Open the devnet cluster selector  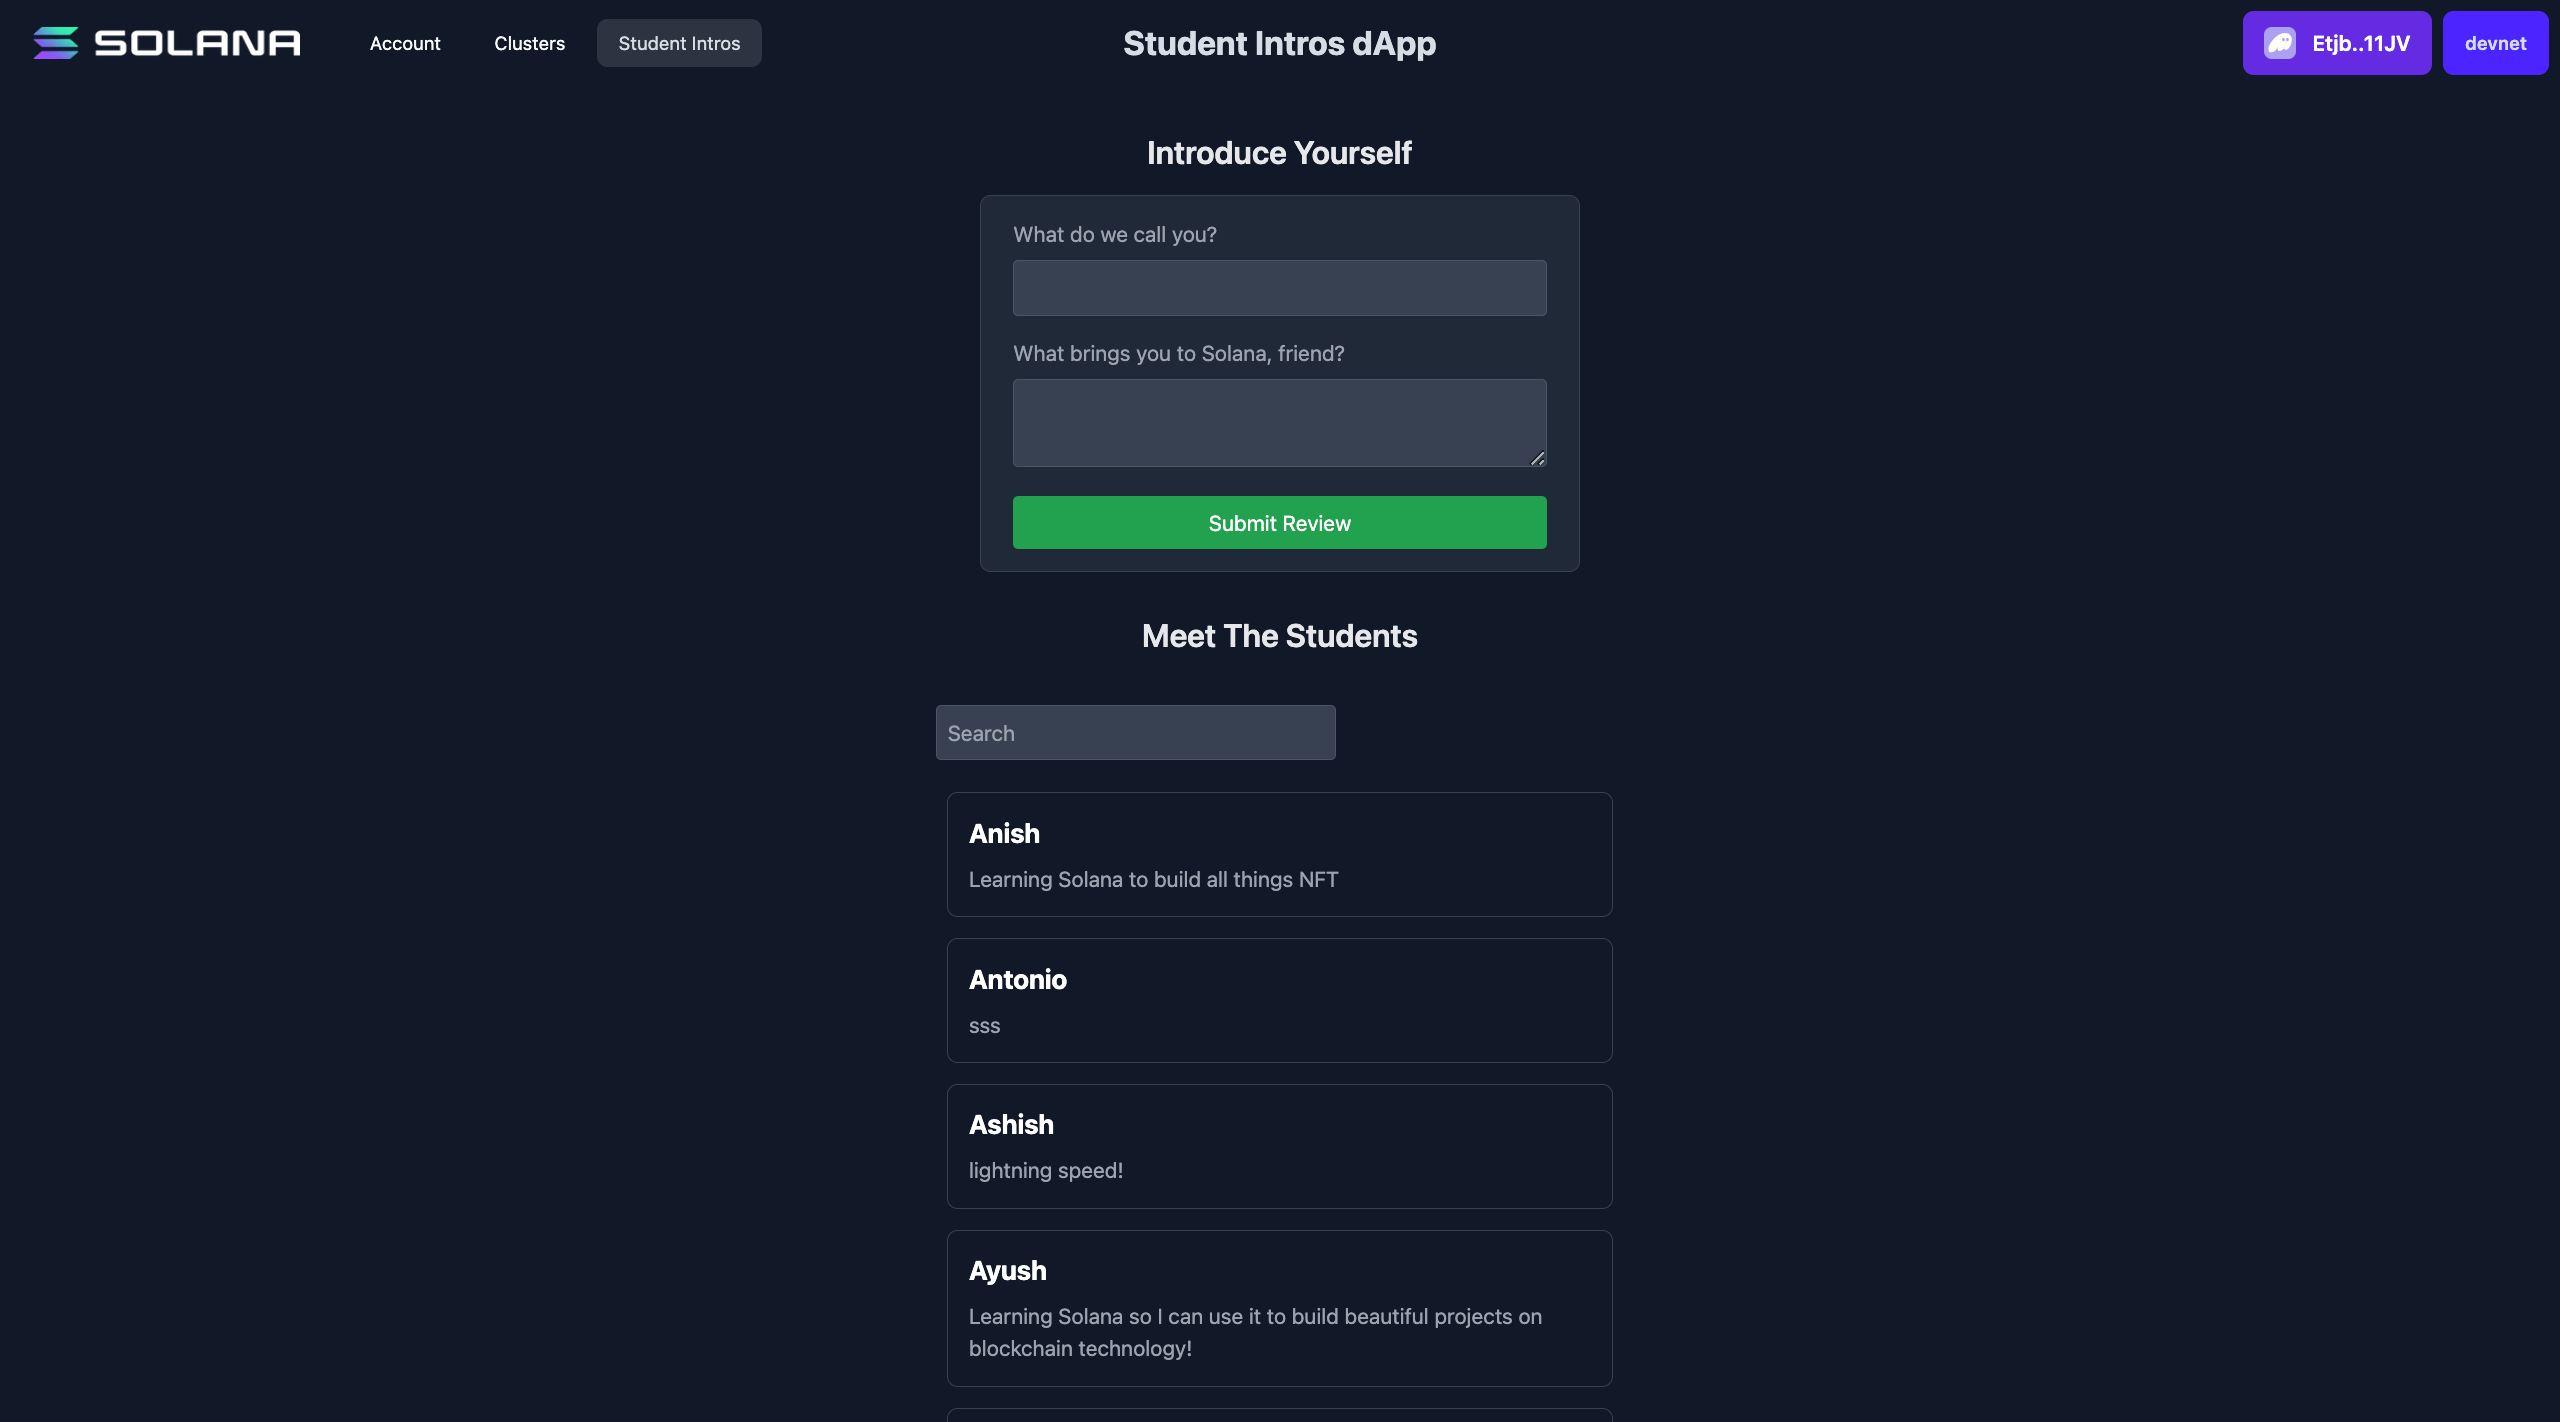[x=2495, y=43]
